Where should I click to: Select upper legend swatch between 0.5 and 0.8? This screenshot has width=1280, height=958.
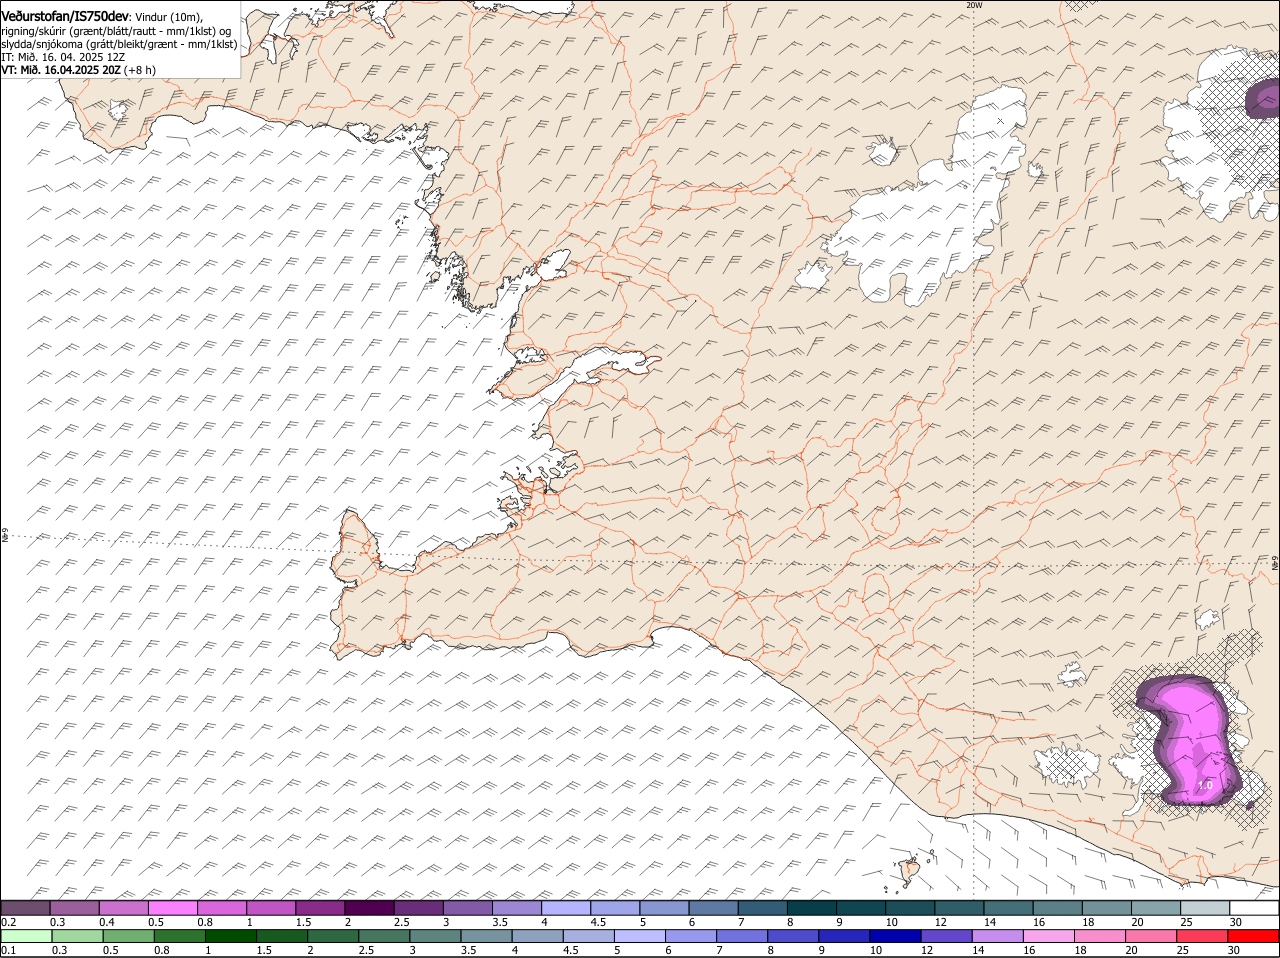(x=172, y=908)
